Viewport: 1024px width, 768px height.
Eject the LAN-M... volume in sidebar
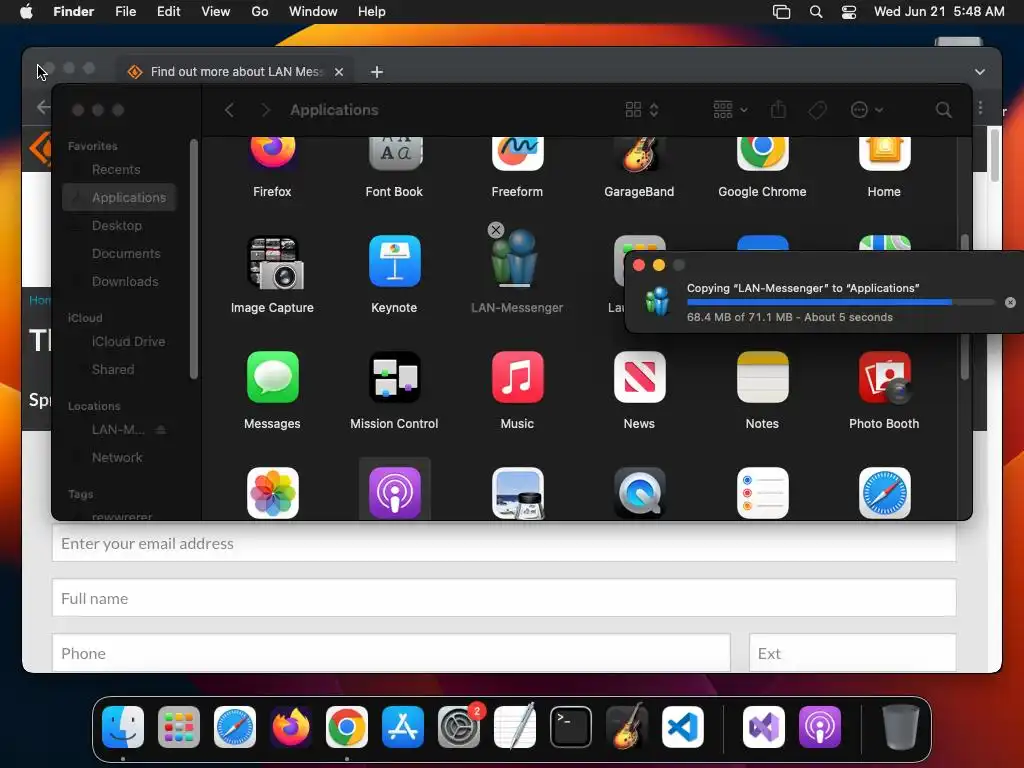pyautogui.click(x=161, y=430)
